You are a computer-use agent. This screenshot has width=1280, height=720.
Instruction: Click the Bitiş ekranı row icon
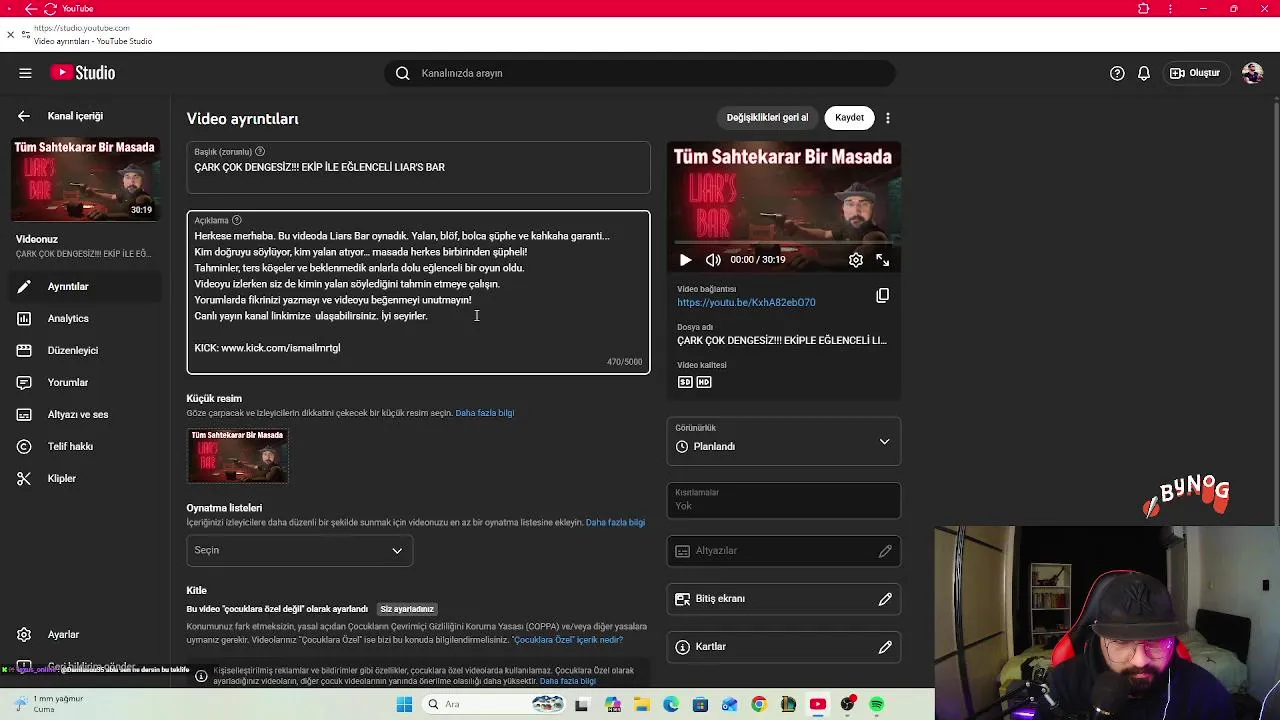pyautogui.click(x=683, y=599)
